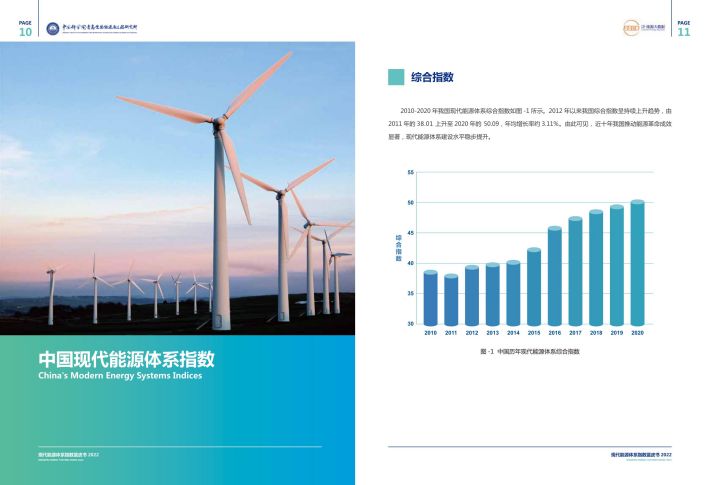Click the 综合指数 section heading
Screen dimensions: 710x485
[433, 77]
